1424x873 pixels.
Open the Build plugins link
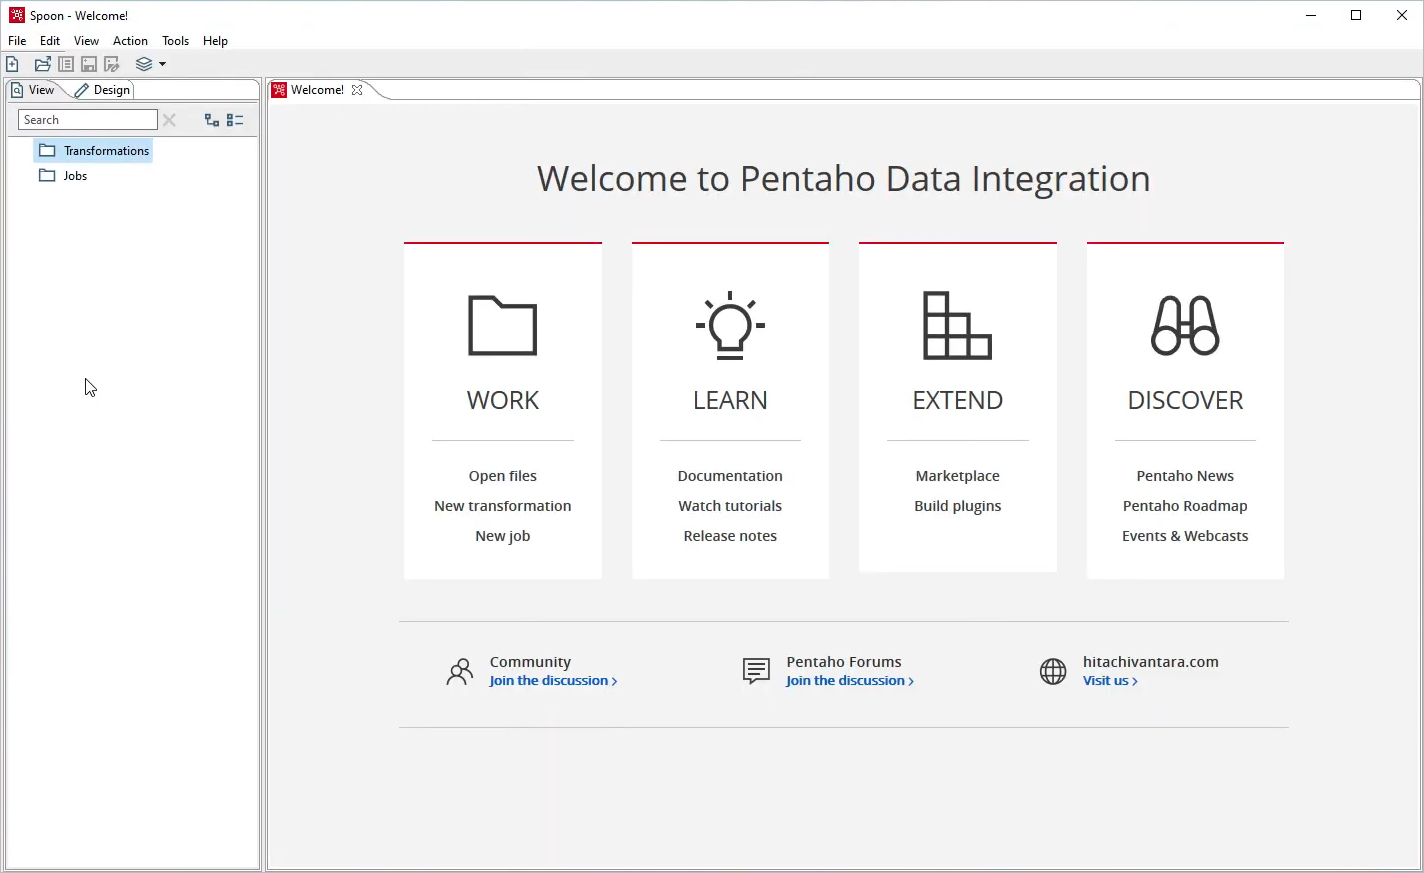(958, 506)
